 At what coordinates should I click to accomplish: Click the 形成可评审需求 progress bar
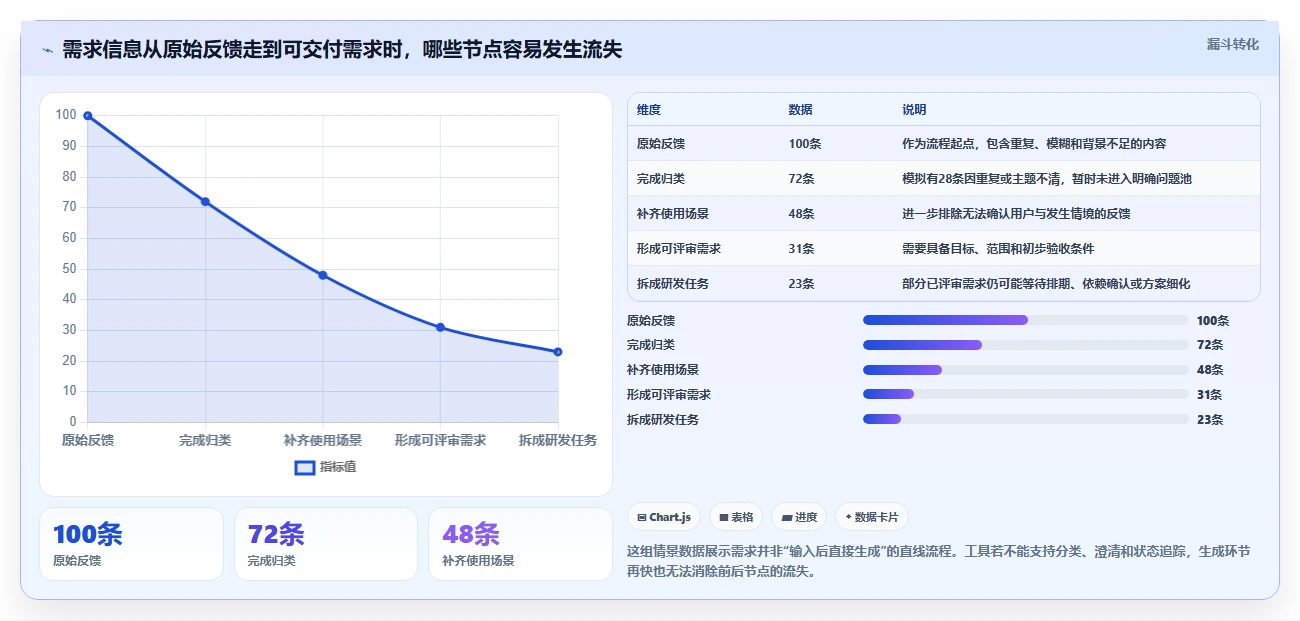(x=1025, y=394)
